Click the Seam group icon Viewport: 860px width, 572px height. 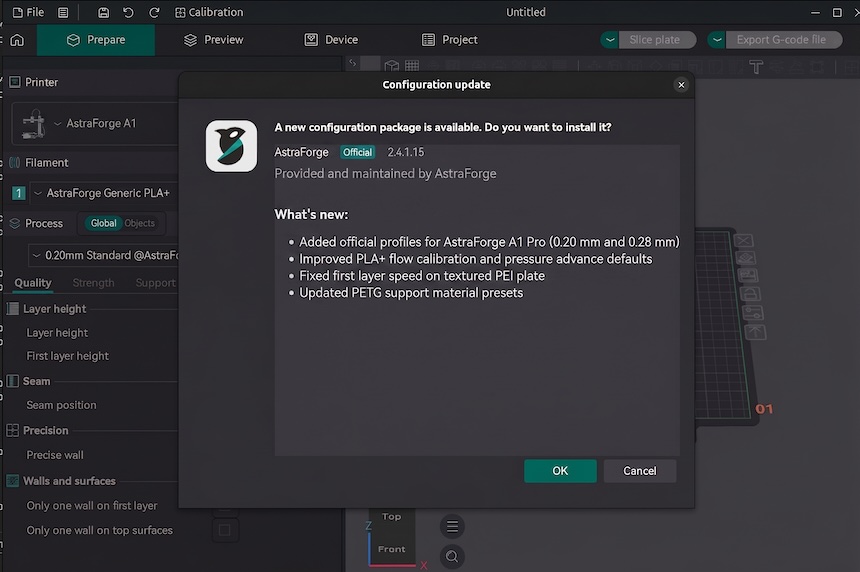(13, 381)
